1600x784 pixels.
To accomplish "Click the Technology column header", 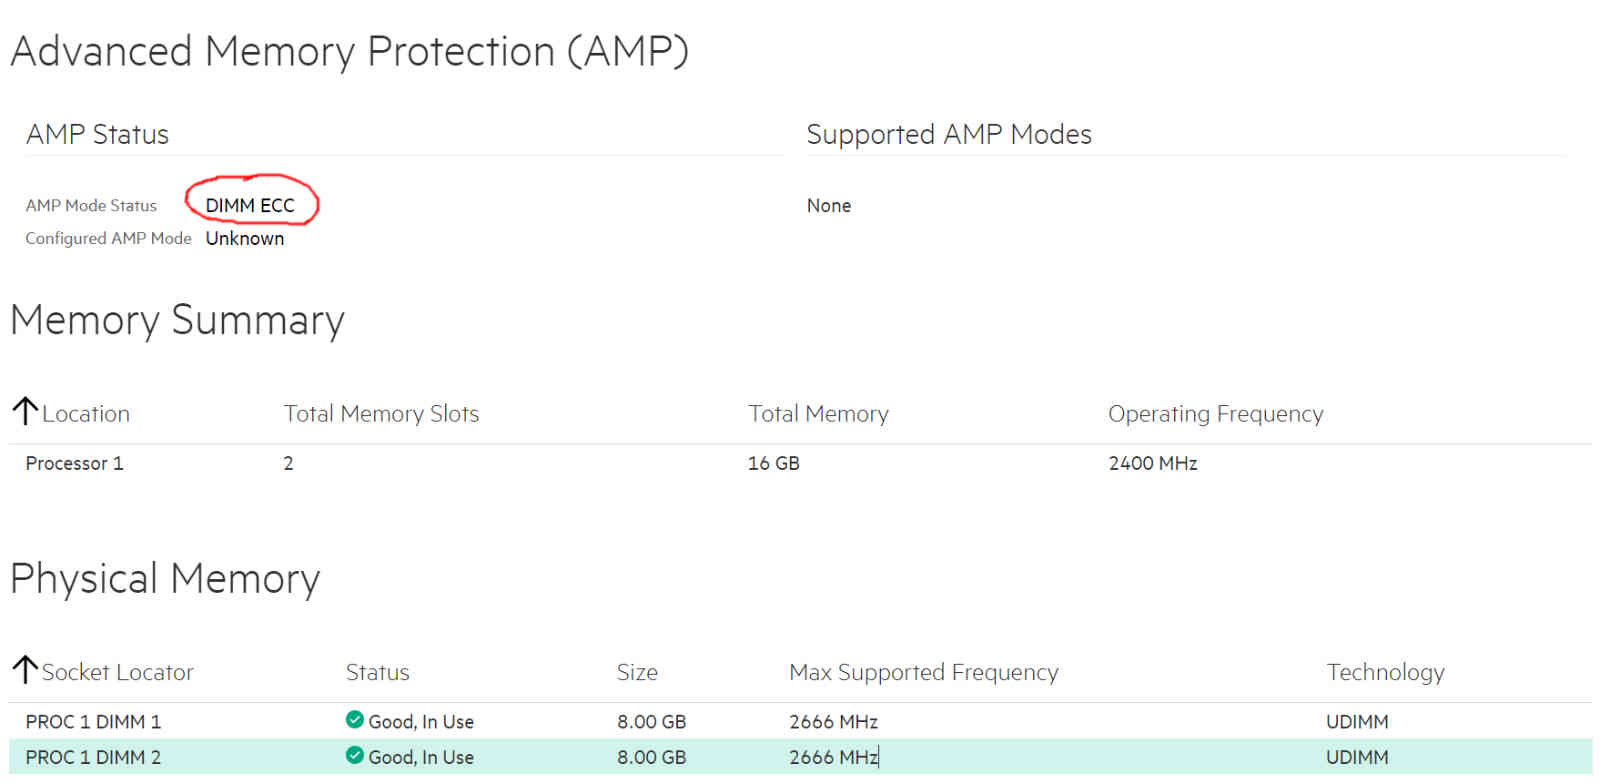I will pyautogui.click(x=1385, y=672).
